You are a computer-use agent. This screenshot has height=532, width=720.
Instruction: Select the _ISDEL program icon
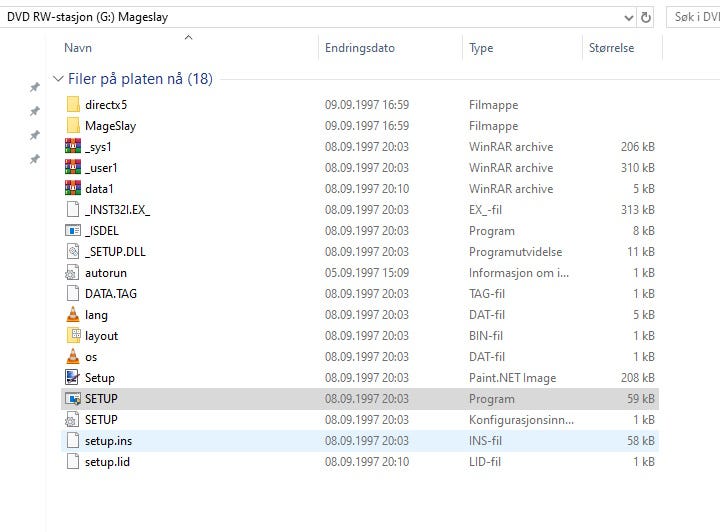coord(73,230)
